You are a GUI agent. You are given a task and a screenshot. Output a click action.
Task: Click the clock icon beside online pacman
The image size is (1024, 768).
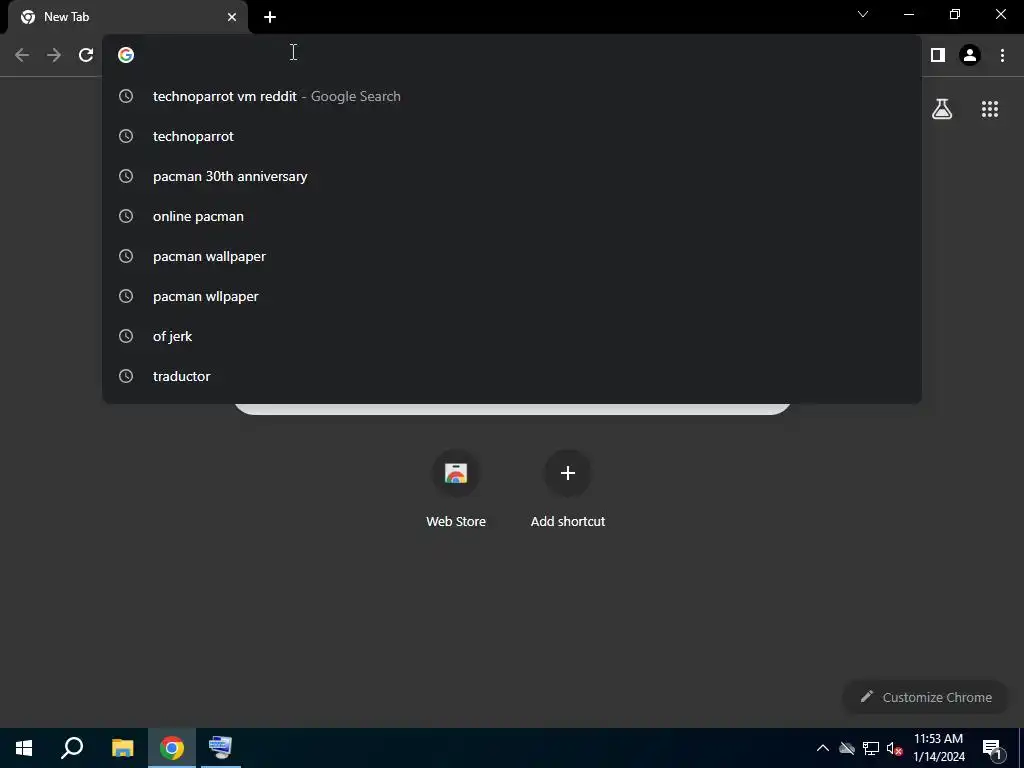pos(126,216)
